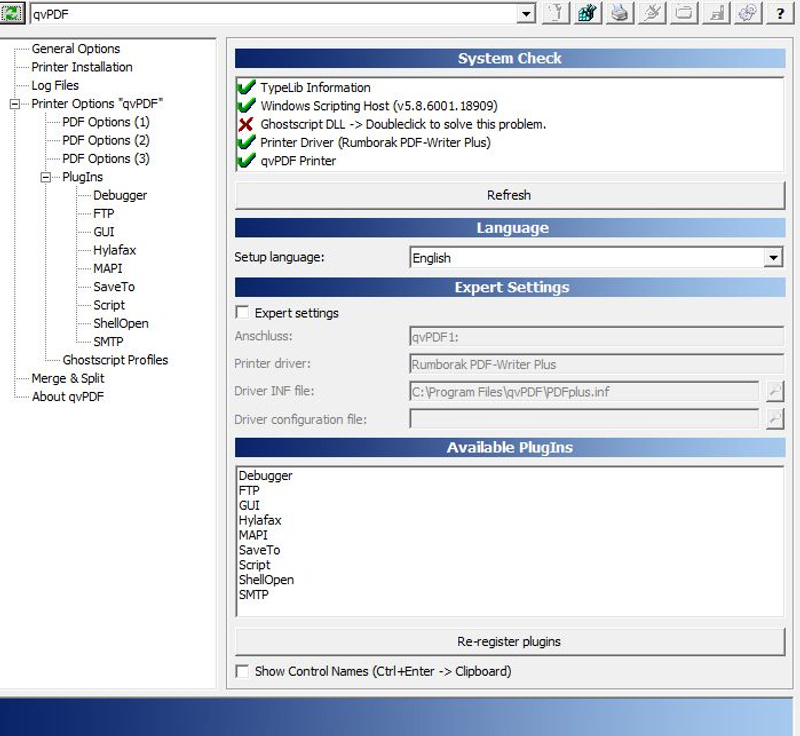800x736 pixels.
Task: Click browse icon for Driver configuration file
Action: [775, 419]
